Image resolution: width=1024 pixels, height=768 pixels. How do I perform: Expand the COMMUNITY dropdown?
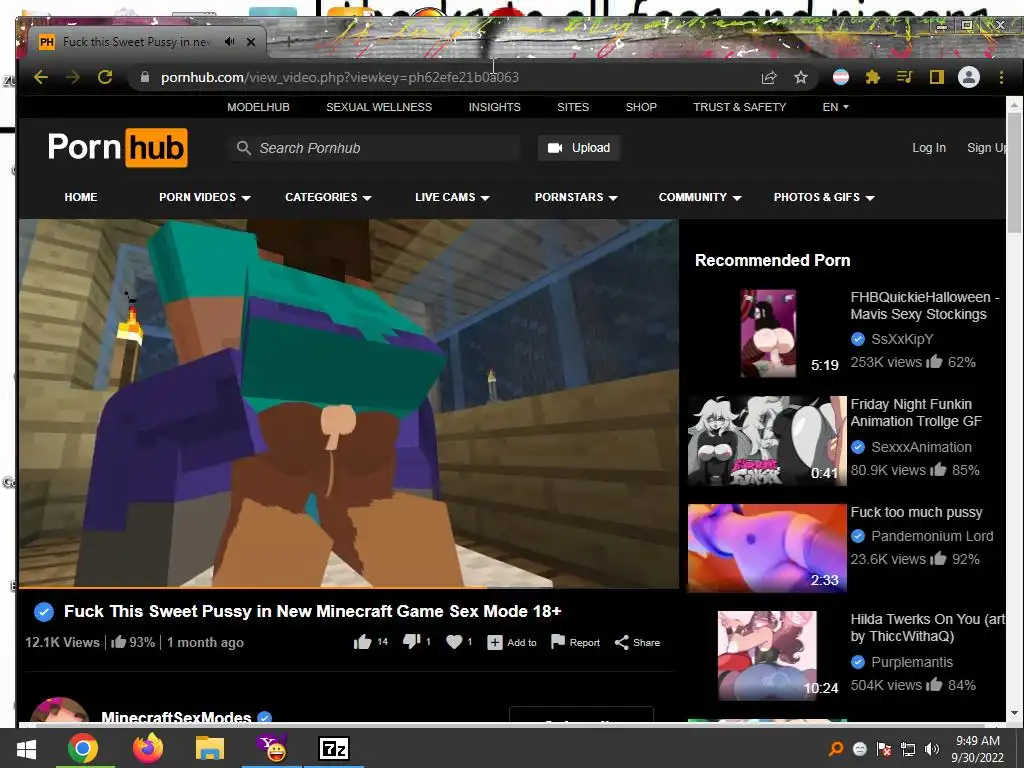[699, 197]
